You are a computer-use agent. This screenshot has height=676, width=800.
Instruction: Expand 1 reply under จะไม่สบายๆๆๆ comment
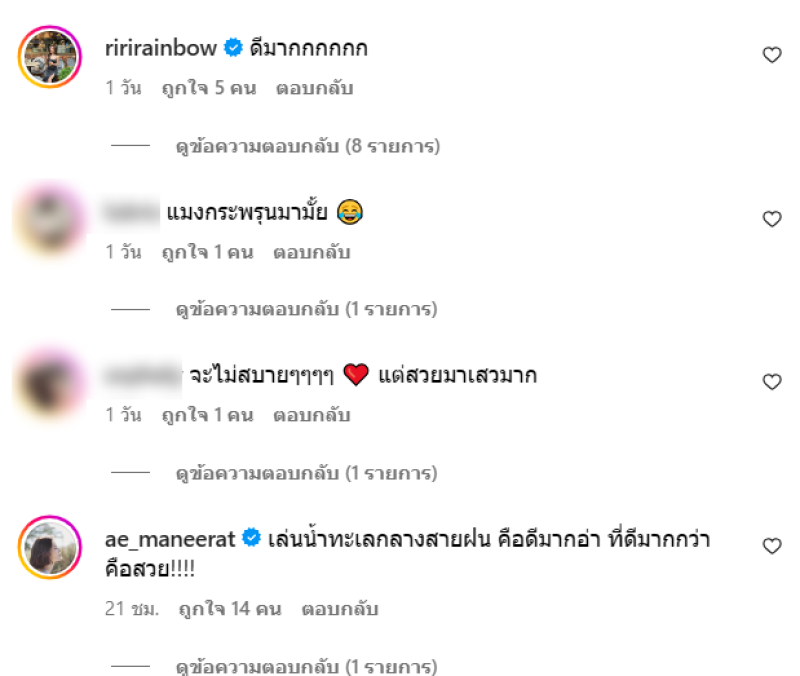306,473
